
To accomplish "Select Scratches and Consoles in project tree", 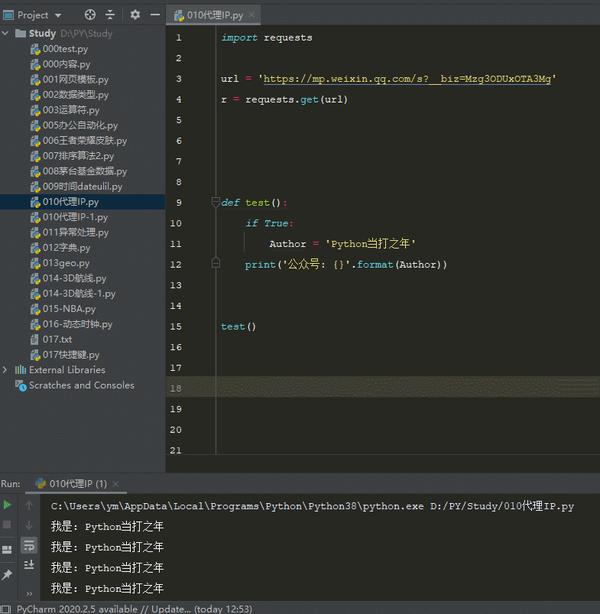I will point(80,385).
